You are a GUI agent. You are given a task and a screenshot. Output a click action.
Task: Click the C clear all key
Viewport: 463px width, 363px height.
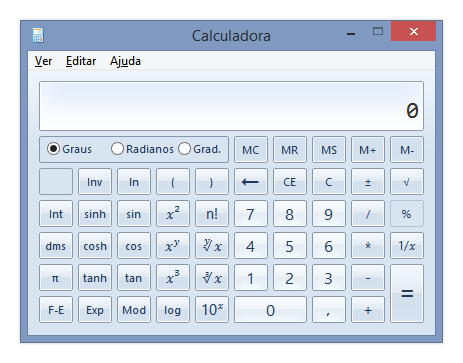tap(329, 182)
